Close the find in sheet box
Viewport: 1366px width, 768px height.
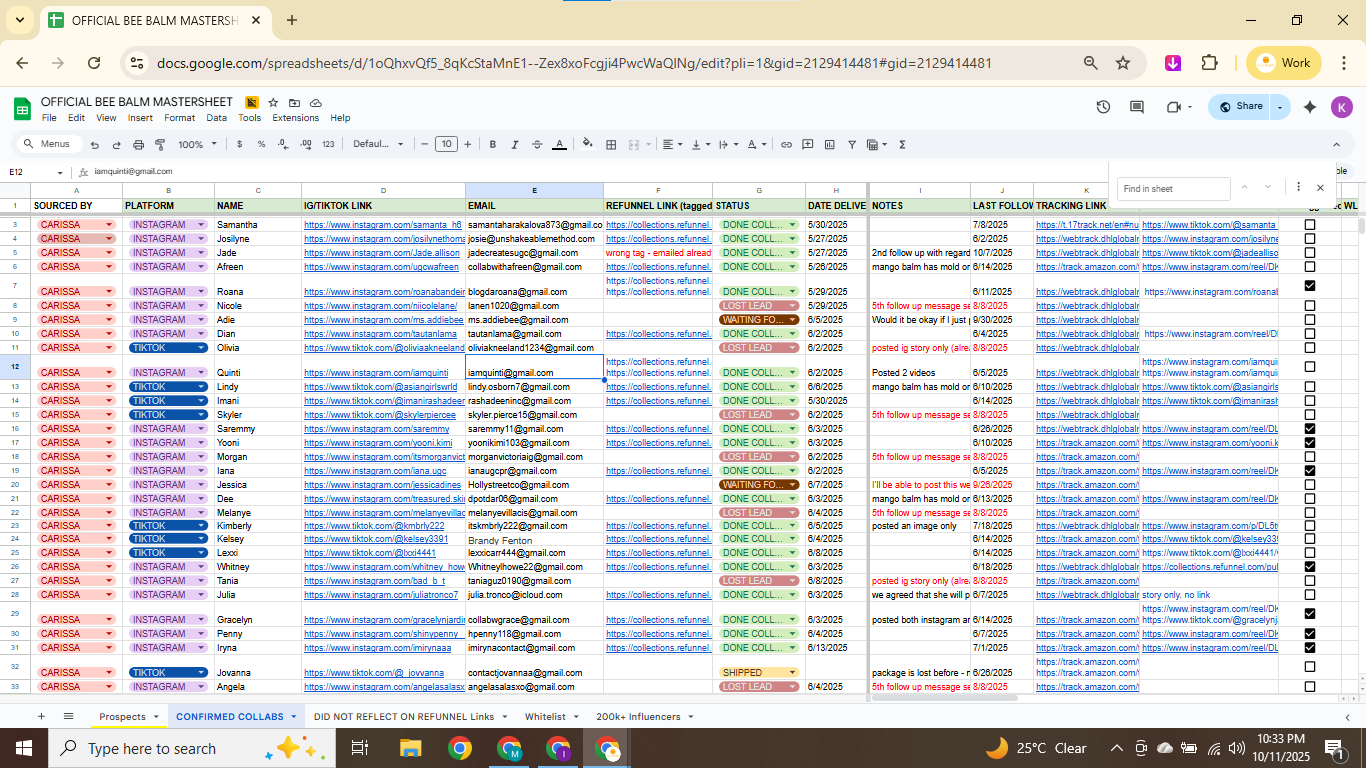(1320, 187)
